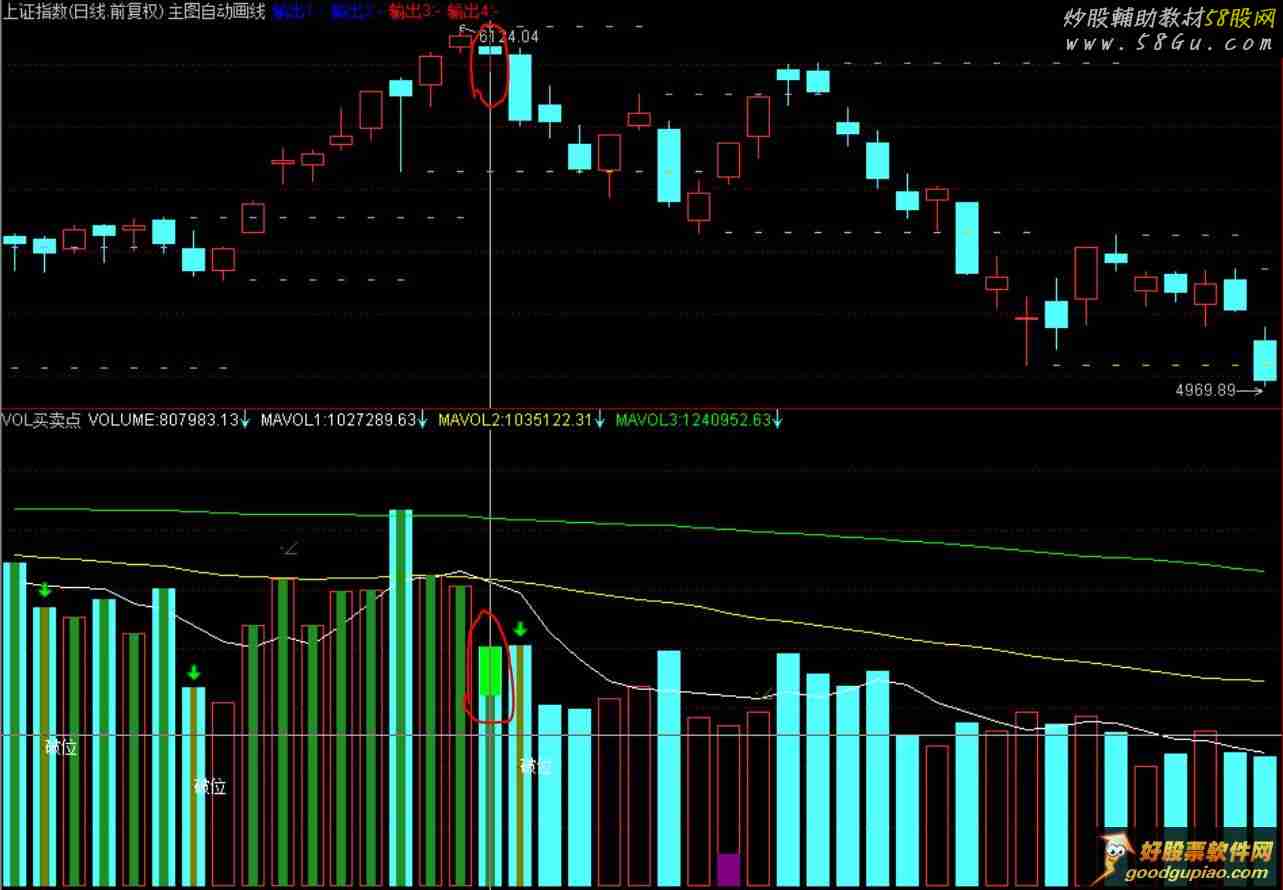The height and width of the screenshot is (890, 1283).
Task: Open the www.58Gu.com watermark link
Action: [1168, 43]
